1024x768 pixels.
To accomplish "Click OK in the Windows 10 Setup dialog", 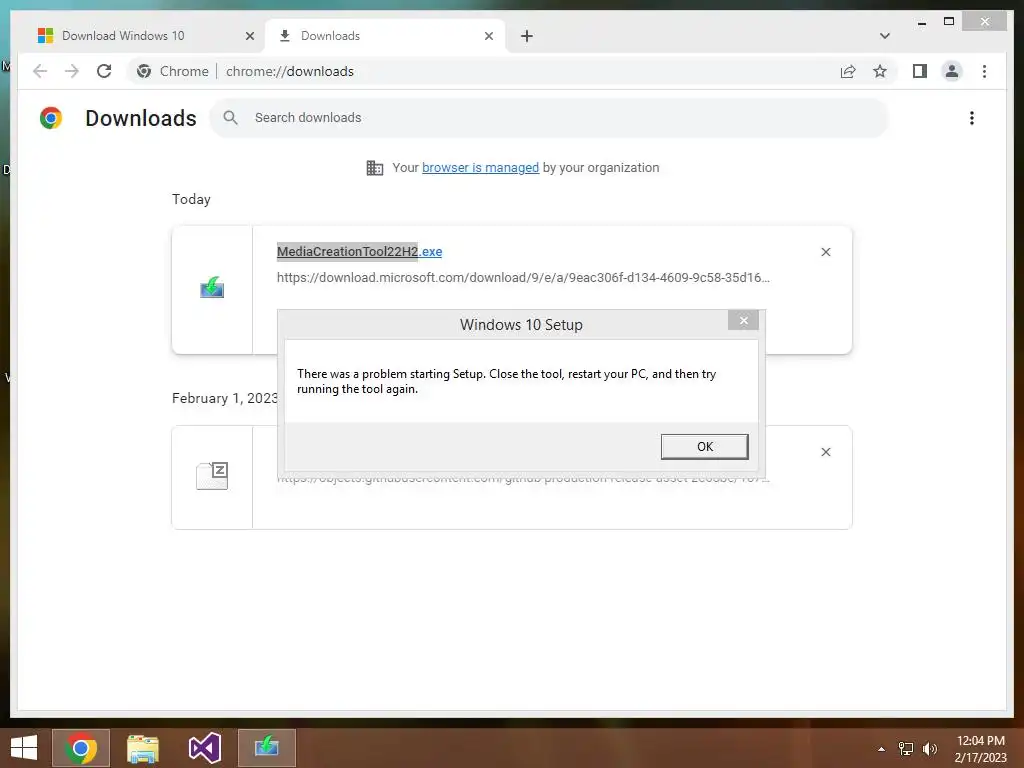I will coord(704,447).
